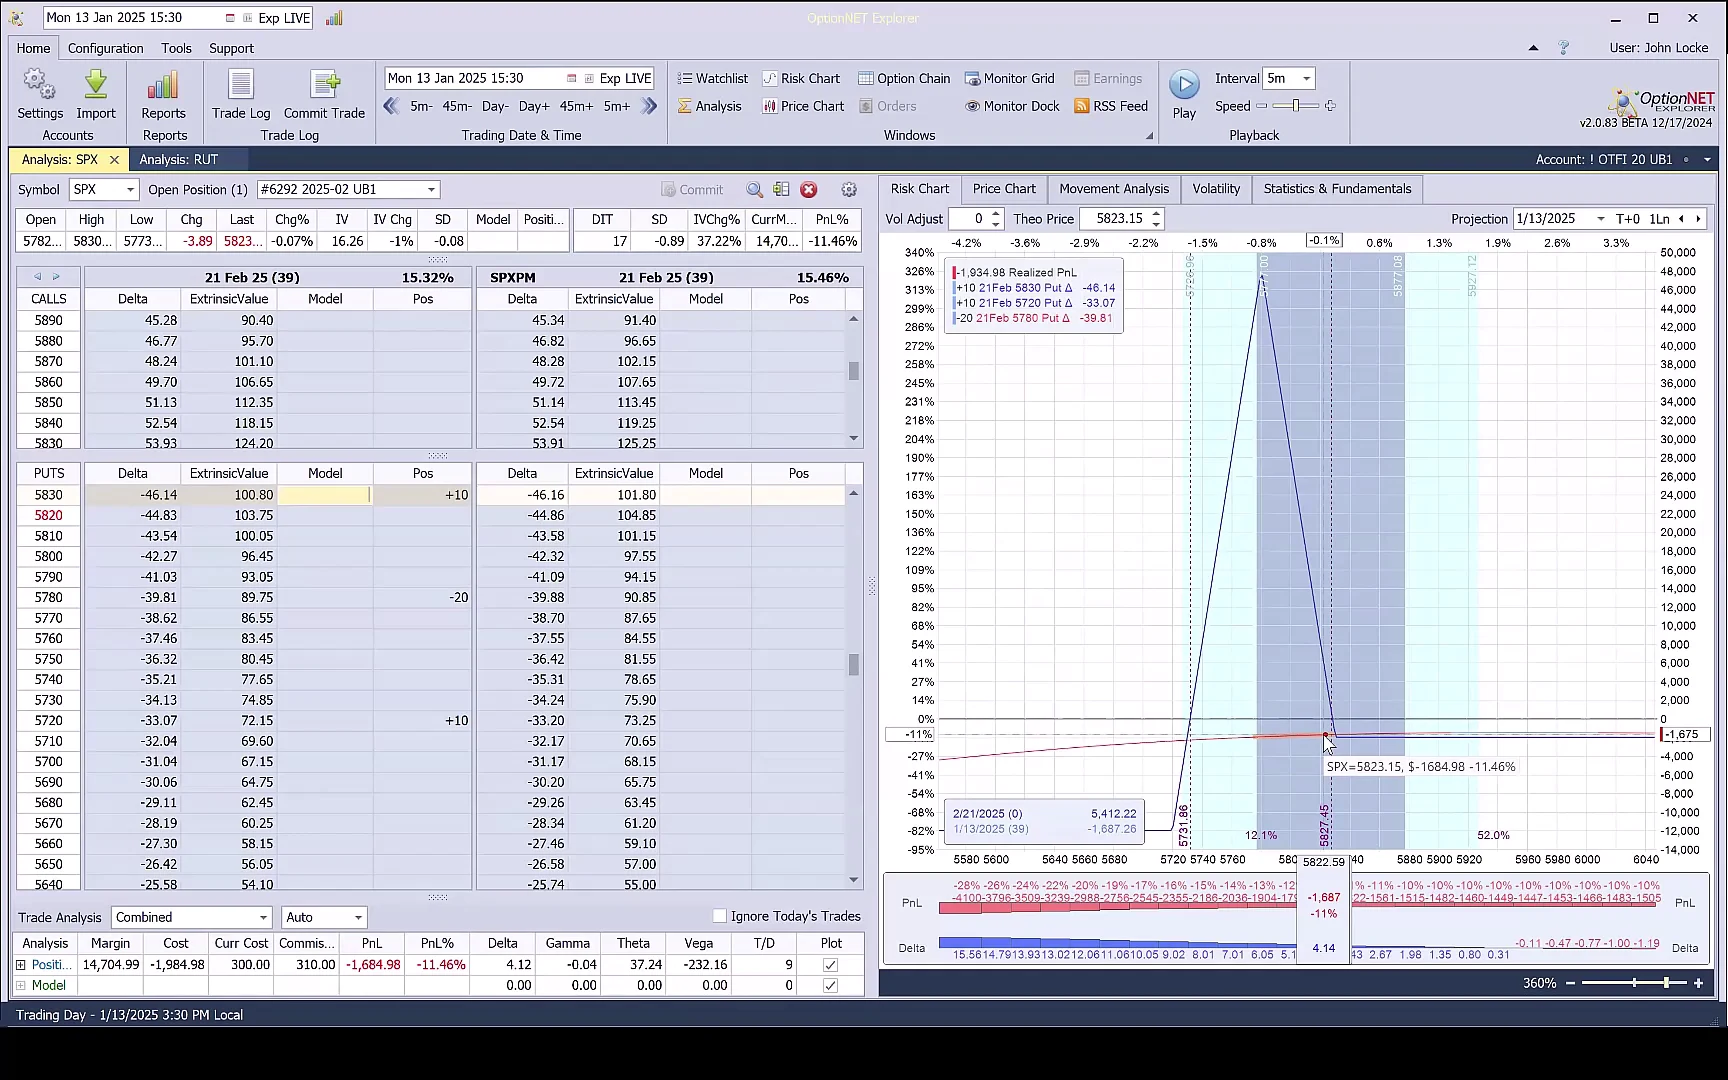Open the Open Position #6292 dropdown

[x=431, y=190]
